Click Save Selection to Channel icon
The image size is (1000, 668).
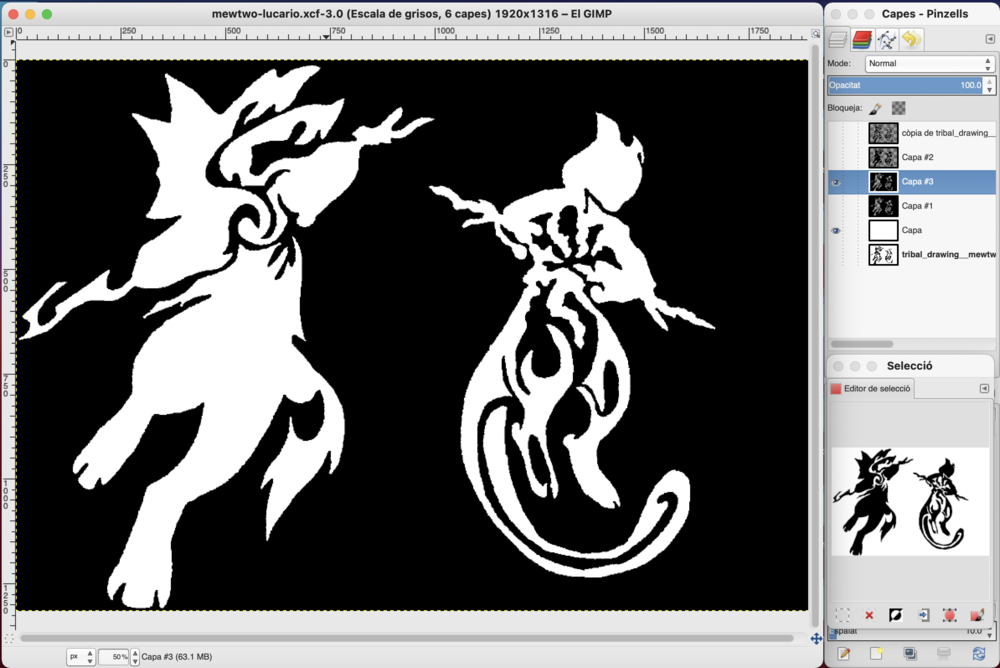point(923,615)
